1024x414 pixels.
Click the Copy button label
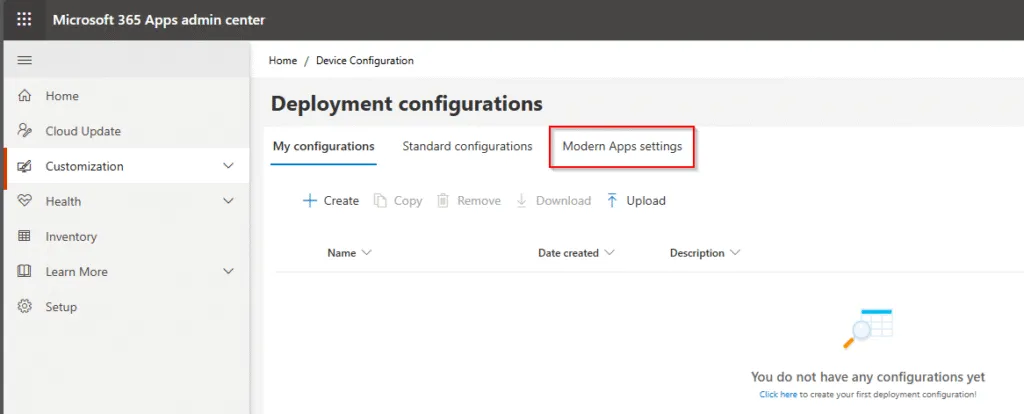click(408, 200)
